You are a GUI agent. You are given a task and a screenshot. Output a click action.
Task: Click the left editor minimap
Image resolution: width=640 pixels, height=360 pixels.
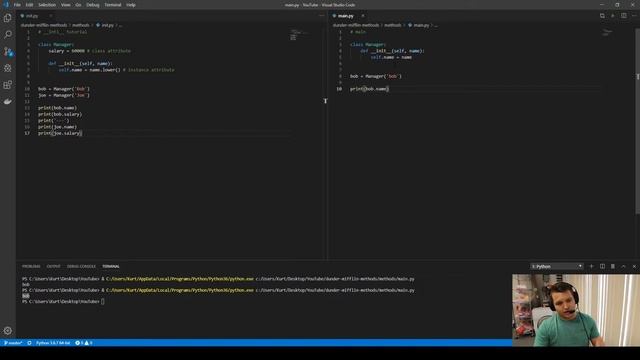[x=299, y=35]
